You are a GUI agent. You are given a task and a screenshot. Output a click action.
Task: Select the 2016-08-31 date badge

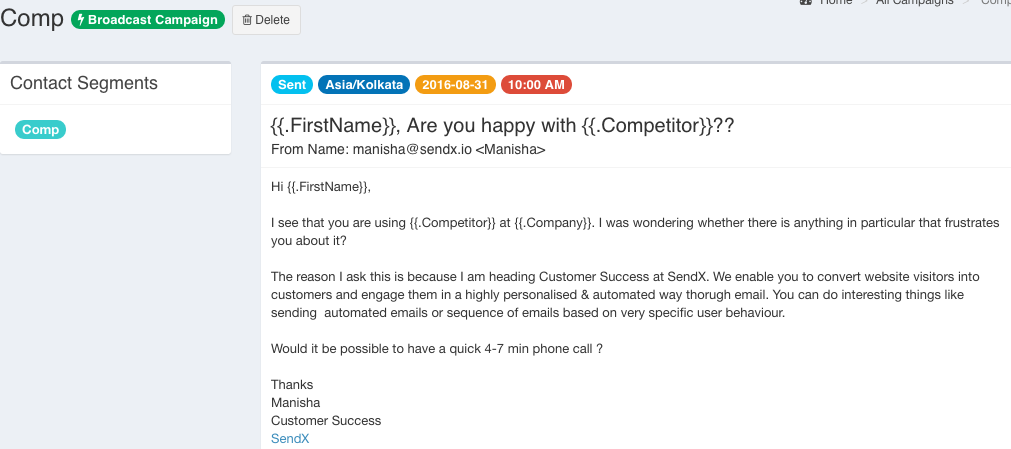point(455,85)
